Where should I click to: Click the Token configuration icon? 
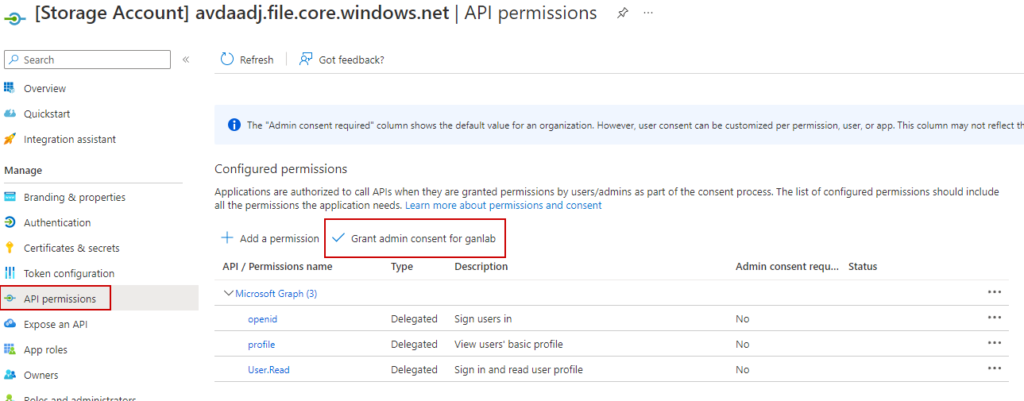(10, 273)
